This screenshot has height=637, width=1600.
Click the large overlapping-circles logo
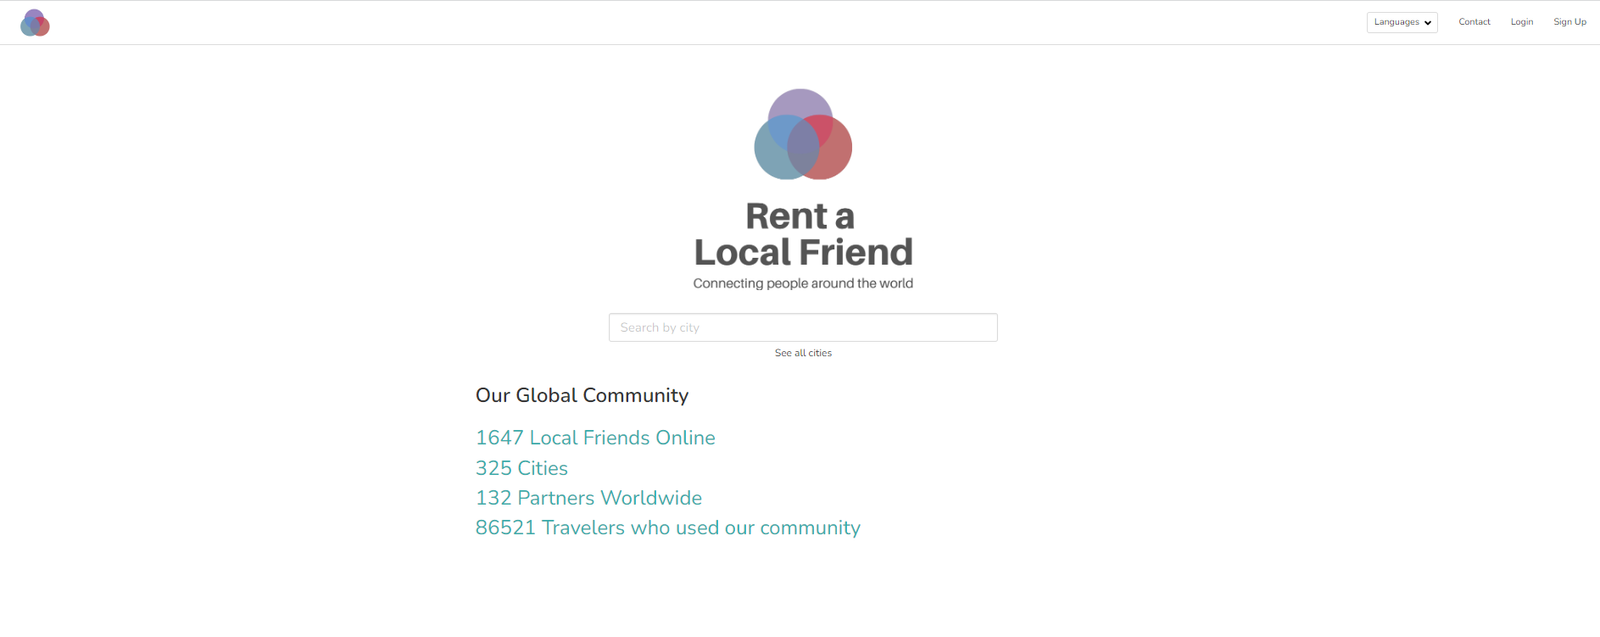[x=803, y=134]
